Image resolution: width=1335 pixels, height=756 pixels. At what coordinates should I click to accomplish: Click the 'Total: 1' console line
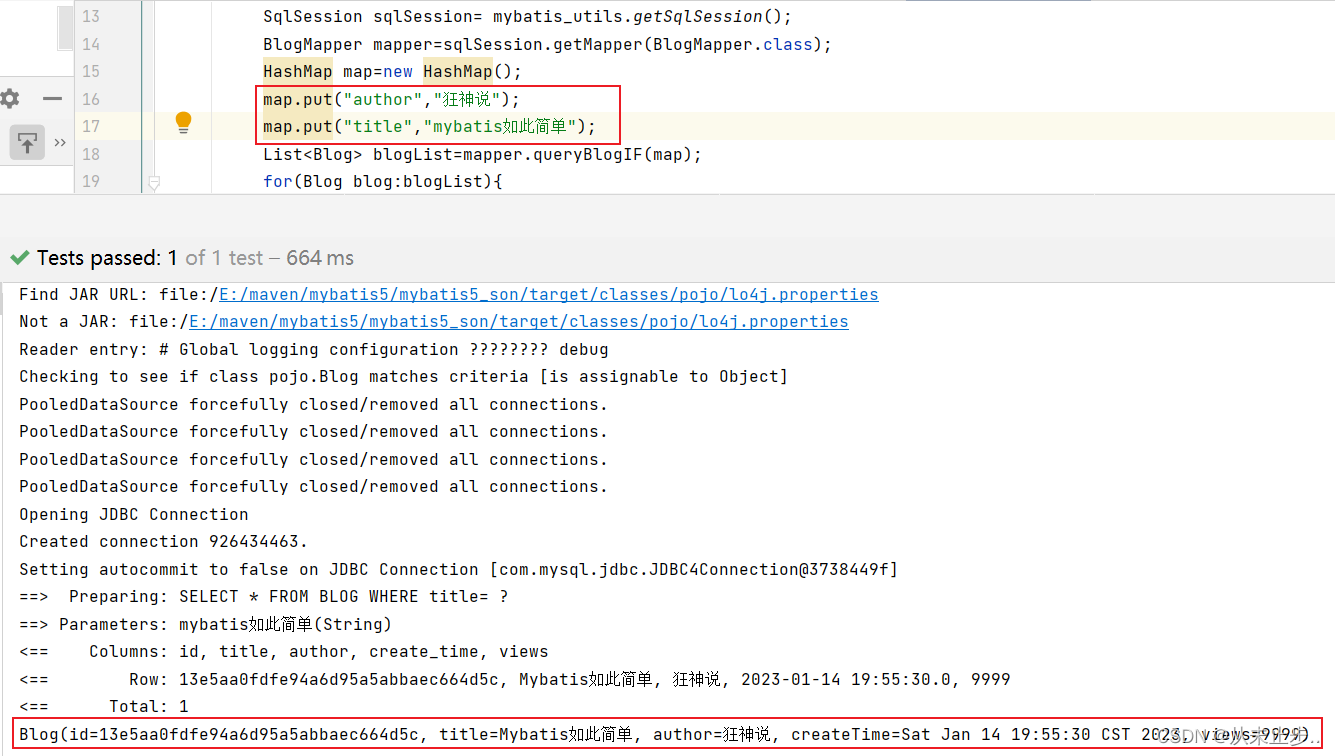click(104, 706)
